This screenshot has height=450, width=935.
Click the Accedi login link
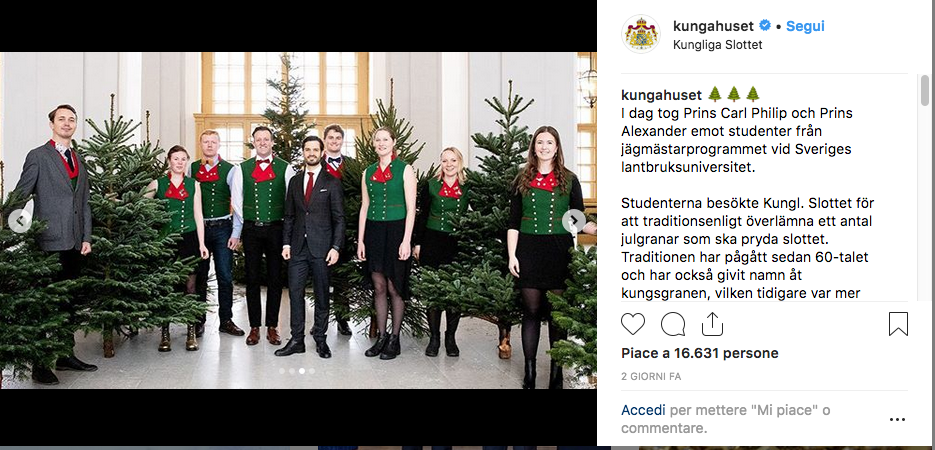point(643,410)
